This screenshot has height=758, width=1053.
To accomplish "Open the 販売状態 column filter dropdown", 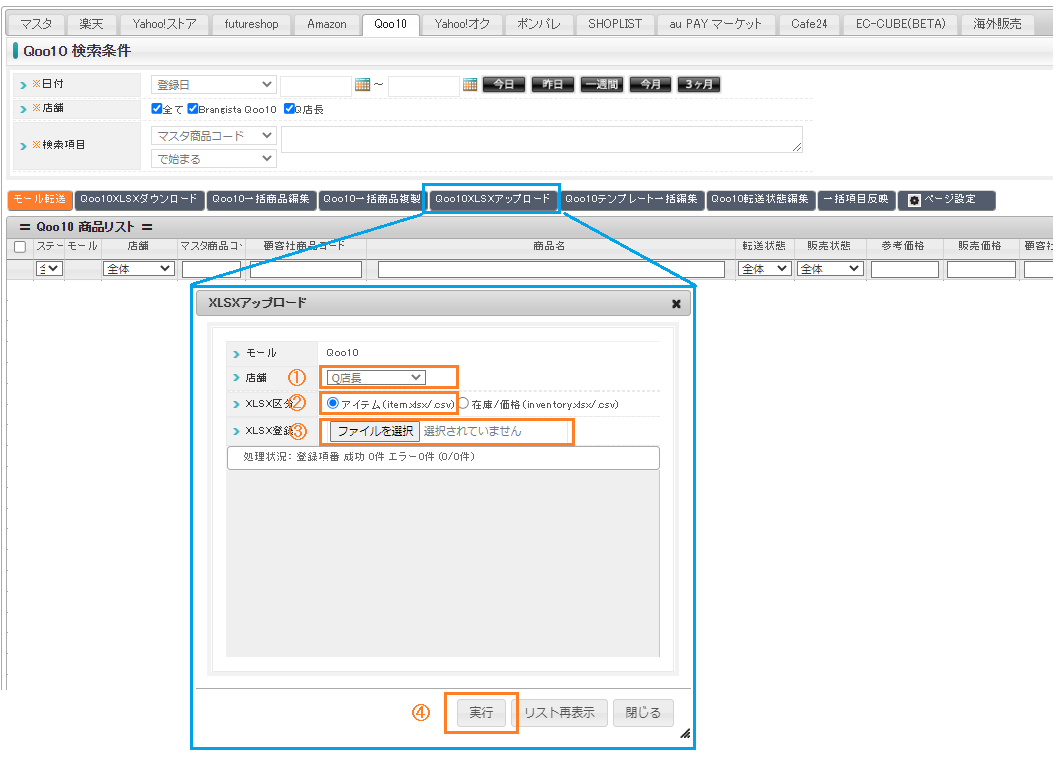I will coord(829,269).
